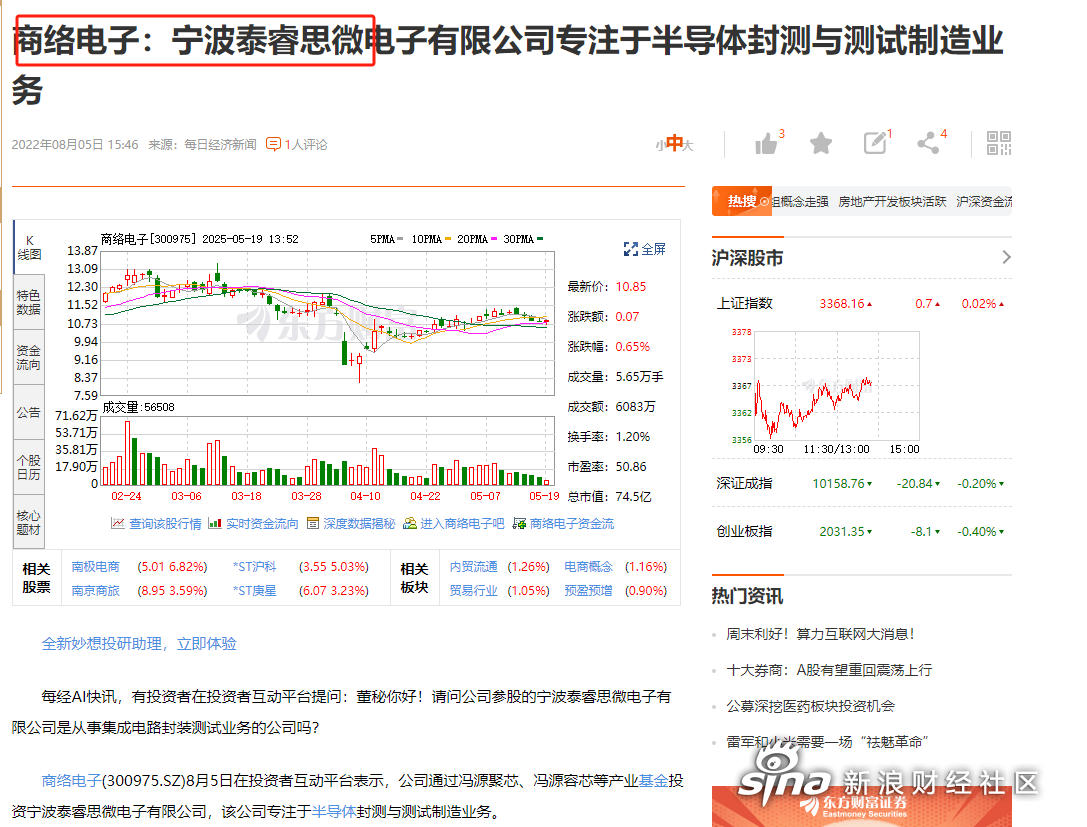Open 上证指数 index link
The height and width of the screenshot is (827, 1087).
[745, 304]
